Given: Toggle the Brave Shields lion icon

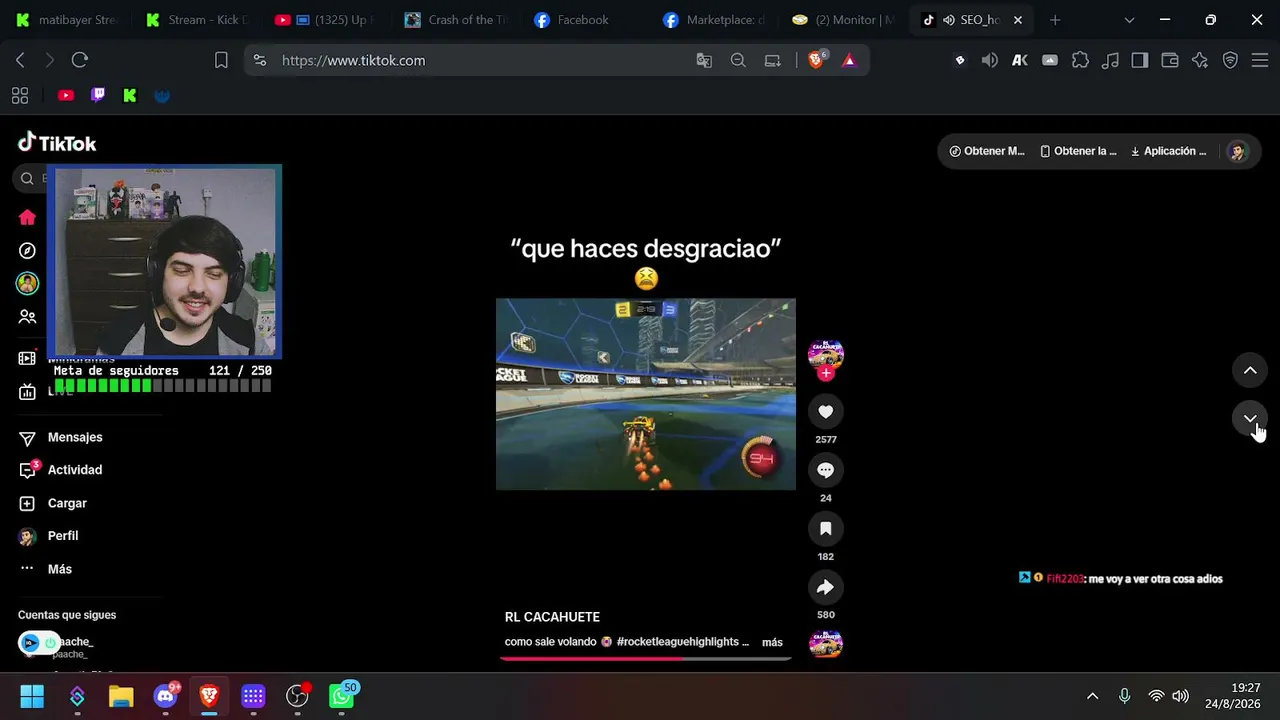Looking at the screenshot, I should 816,60.
